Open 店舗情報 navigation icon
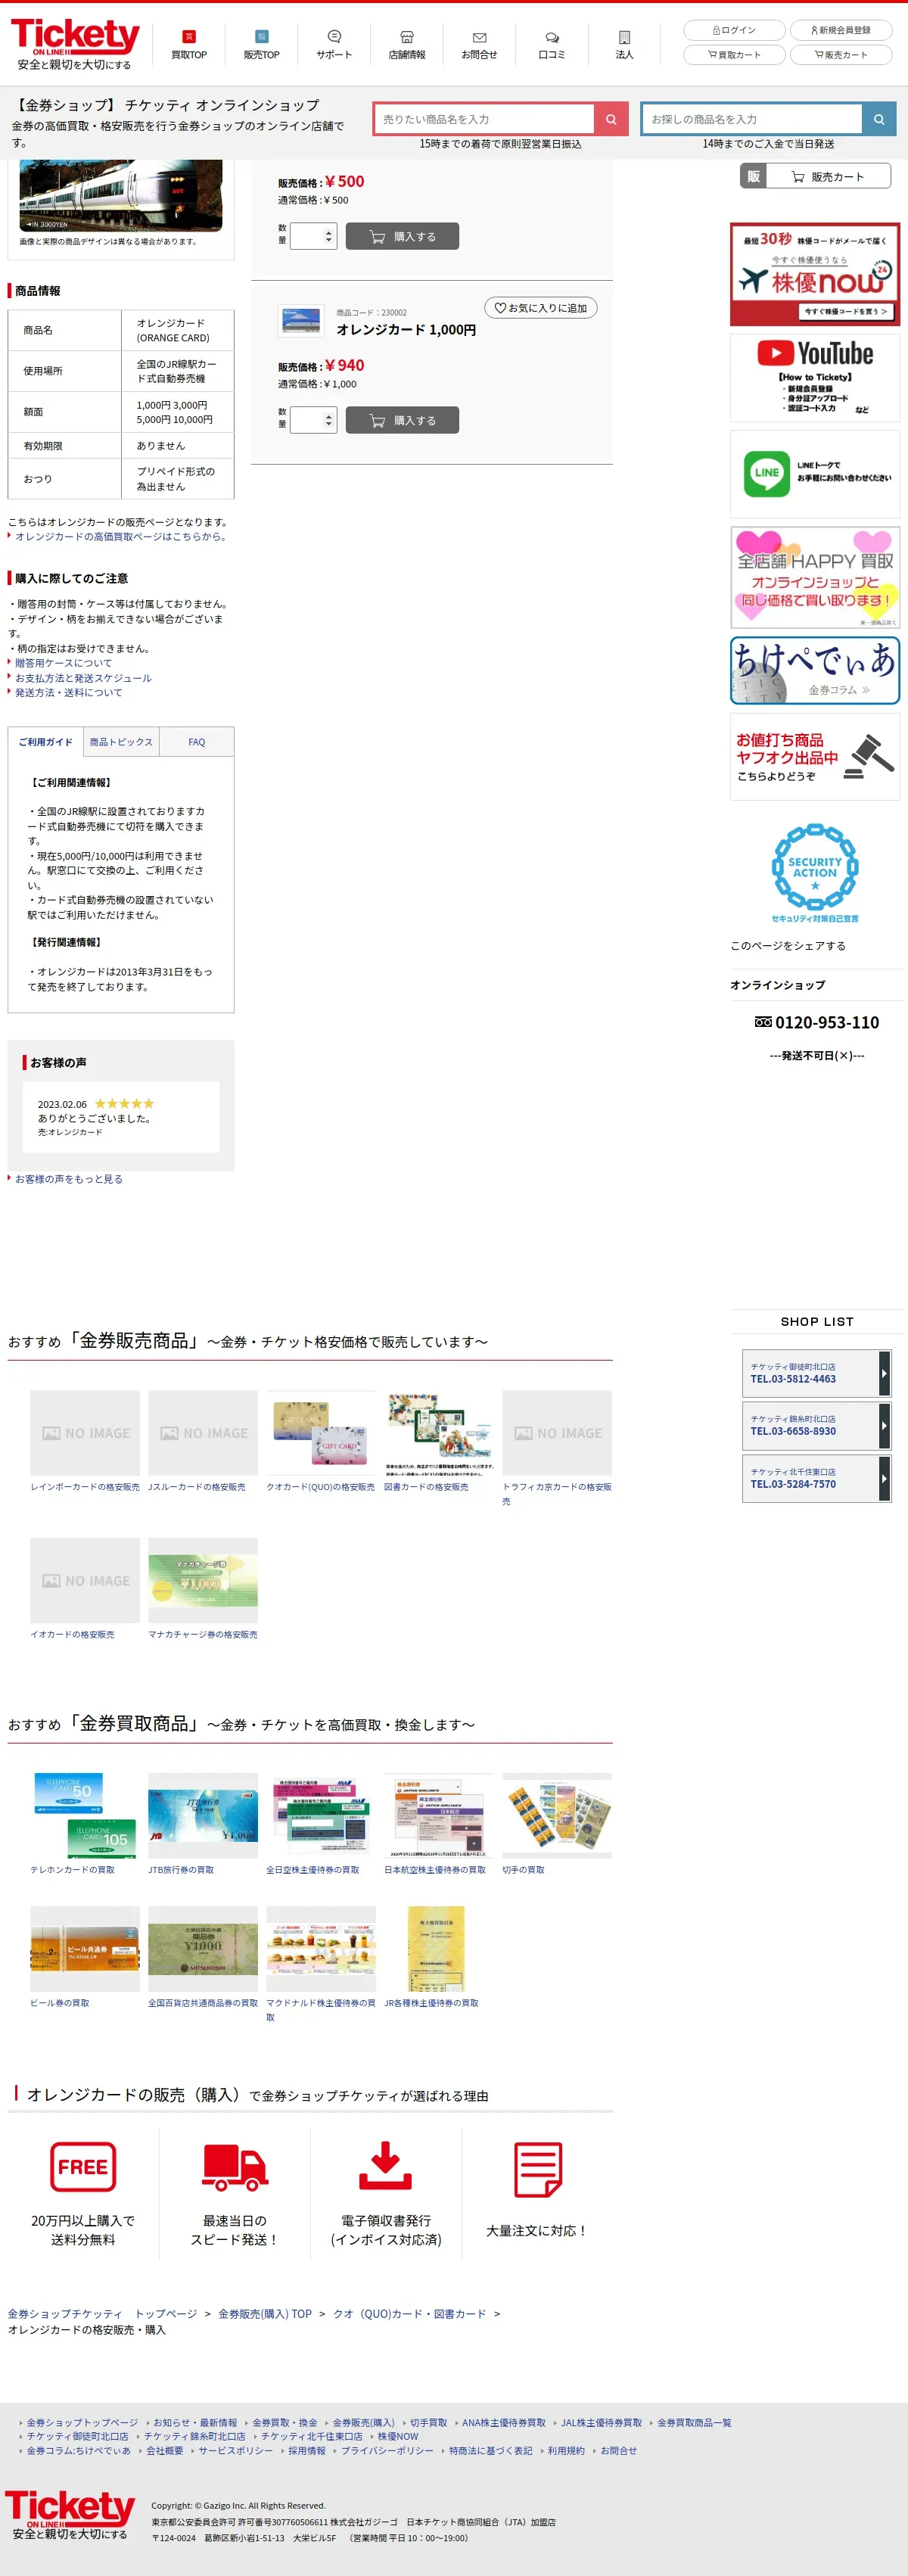 [x=407, y=45]
